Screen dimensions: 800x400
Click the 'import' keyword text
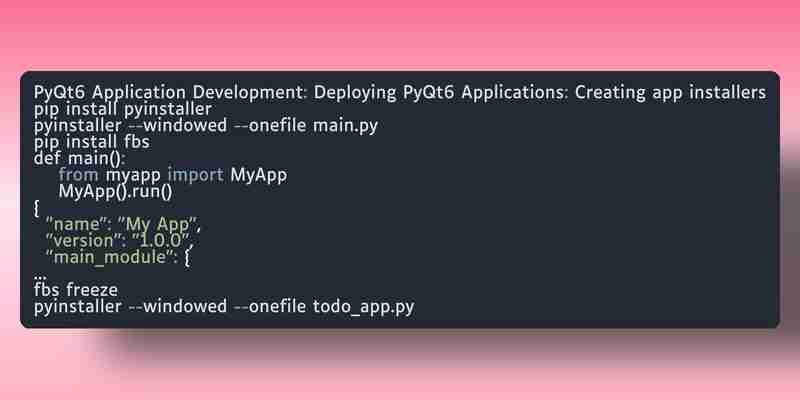click(195, 175)
